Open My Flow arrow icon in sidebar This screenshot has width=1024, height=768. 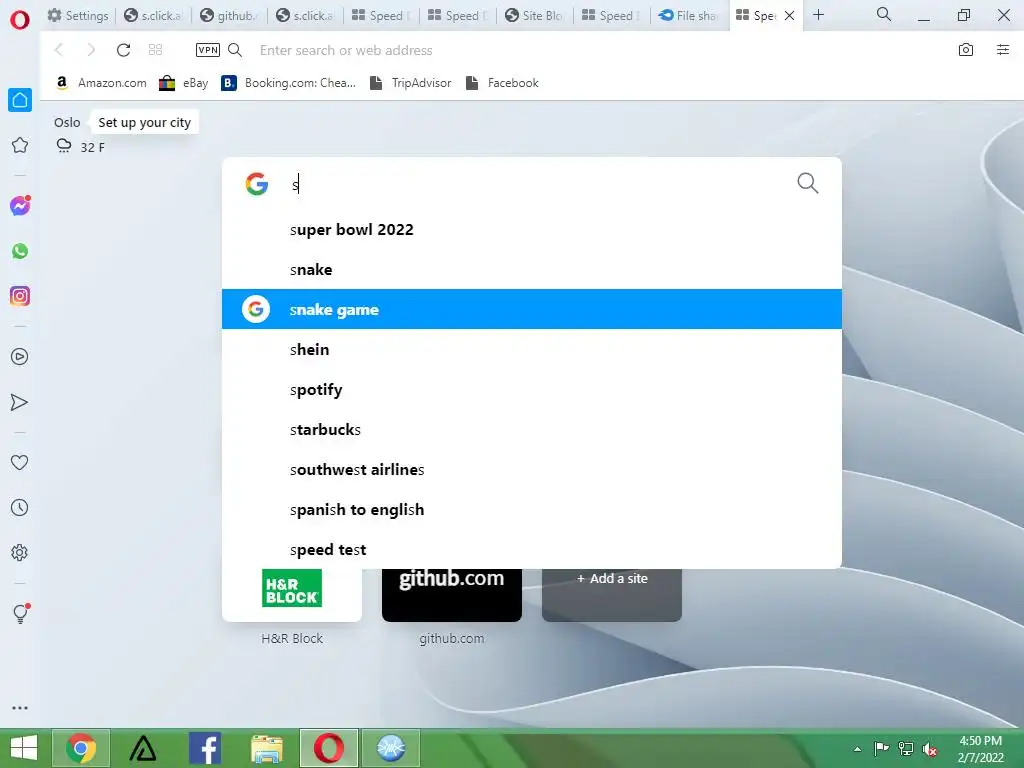point(20,402)
